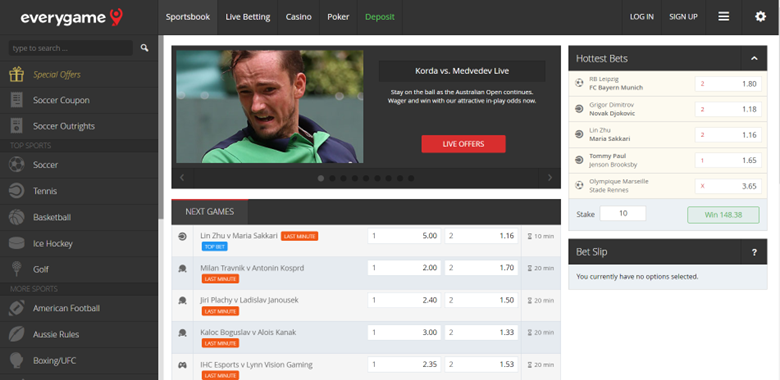Viewport: 780px width, 380px height.
Task: Collapse the Hottest Bets panel
Action: pyautogui.click(x=754, y=59)
